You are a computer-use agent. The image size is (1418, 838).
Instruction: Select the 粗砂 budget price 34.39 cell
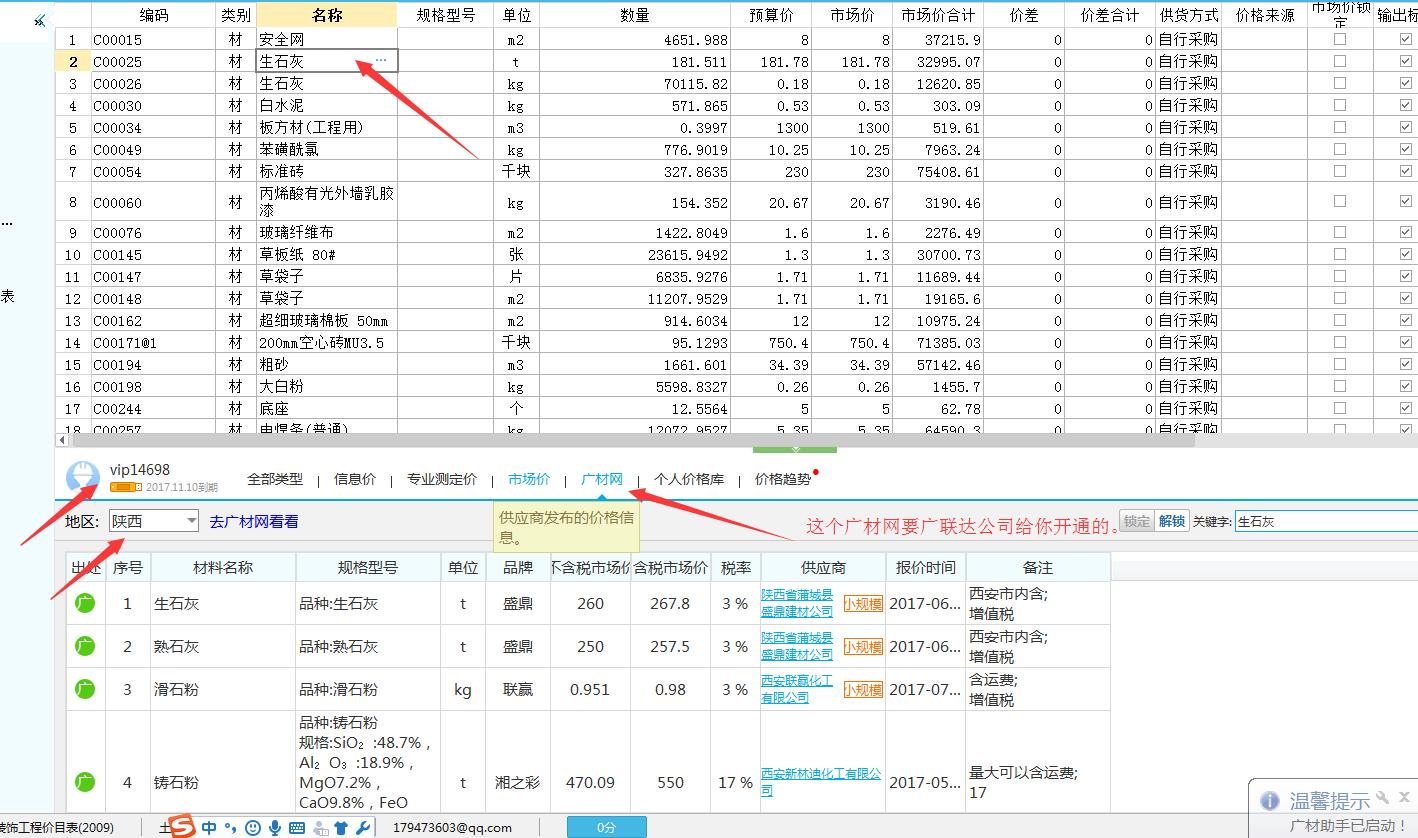772,364
